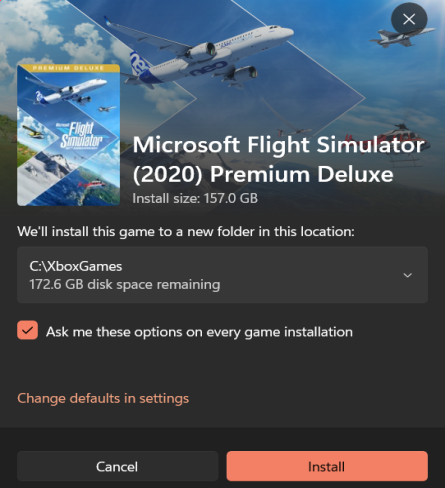Click the 'We'll install this game' location label
This screenshot has height=488, width=445.
tap(186, 231)
